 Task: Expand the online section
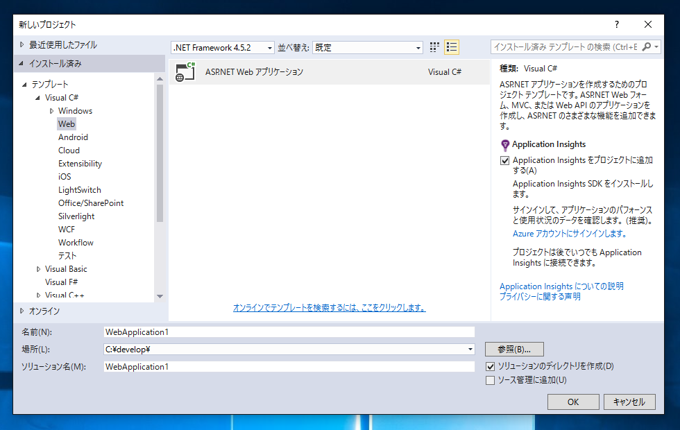tap(22, 311)
